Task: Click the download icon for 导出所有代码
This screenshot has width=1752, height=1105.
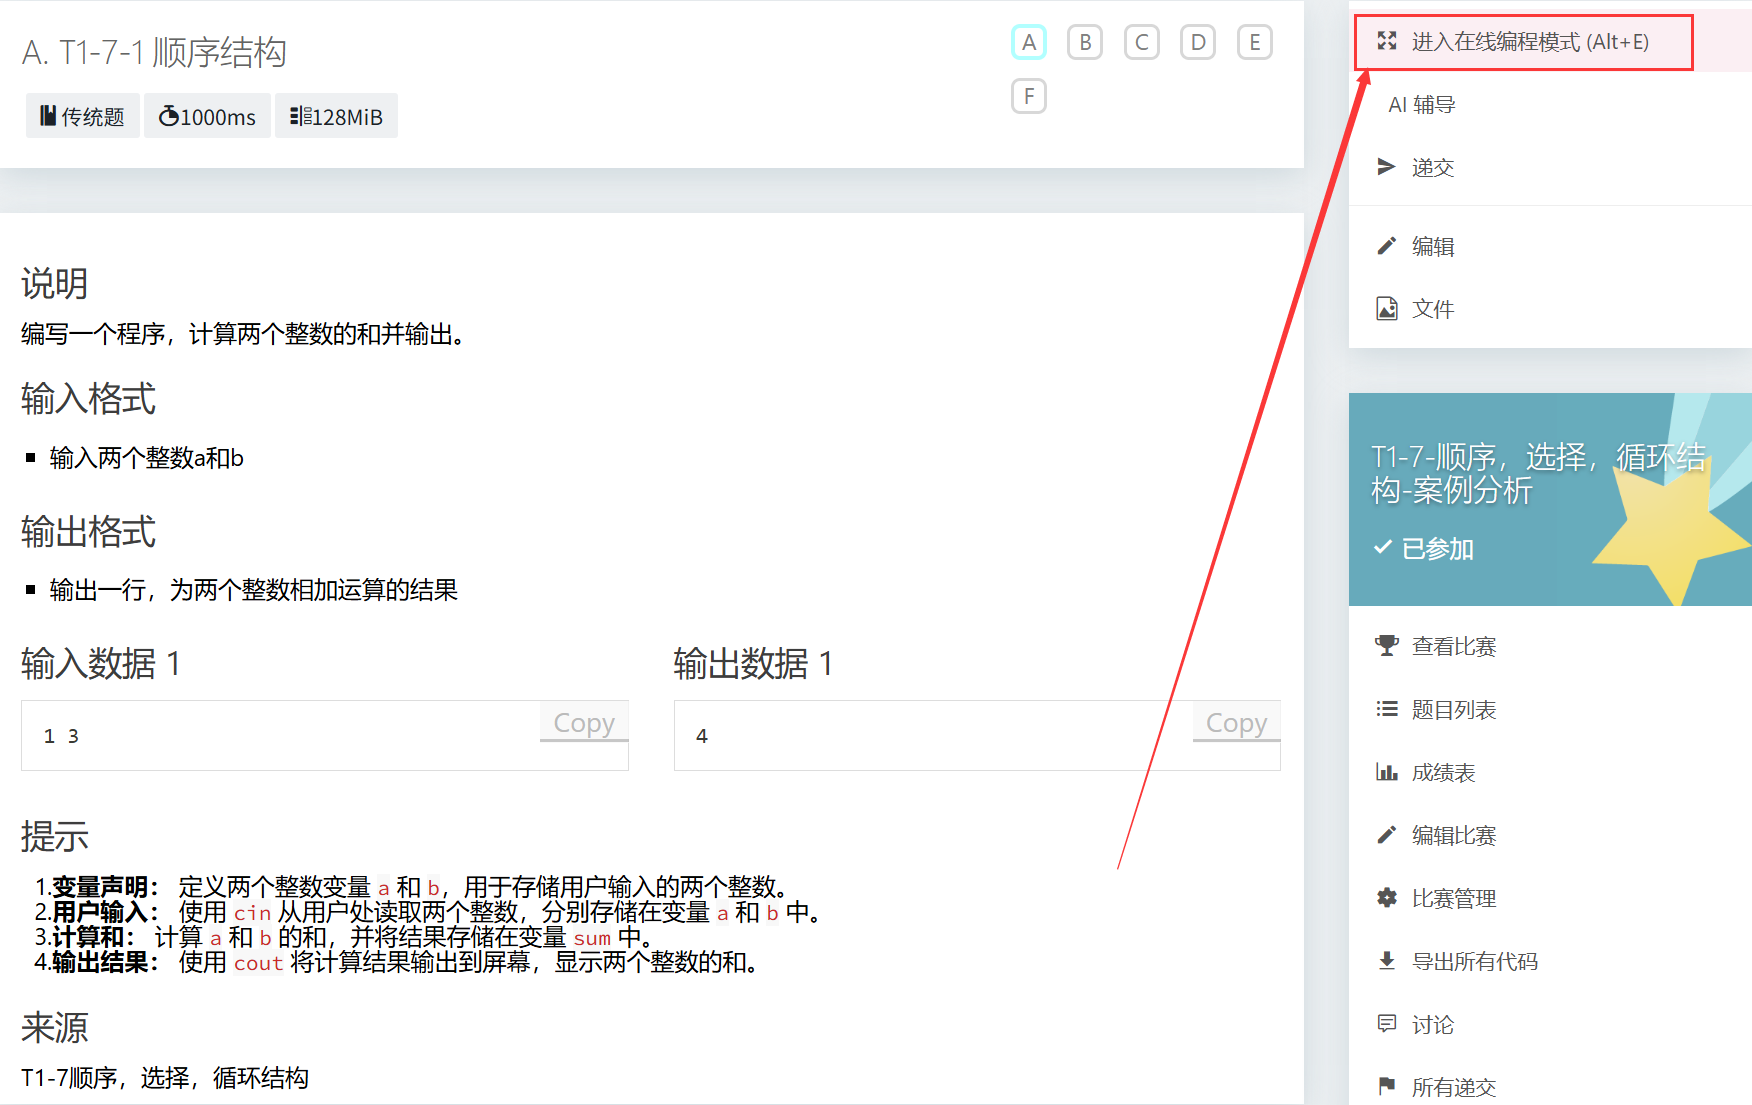Action: click(x=1386, y=961)
